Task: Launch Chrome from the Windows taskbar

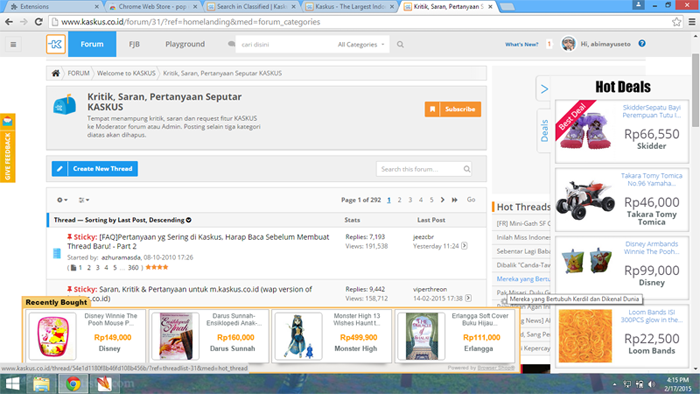Action: coord(73,384)
